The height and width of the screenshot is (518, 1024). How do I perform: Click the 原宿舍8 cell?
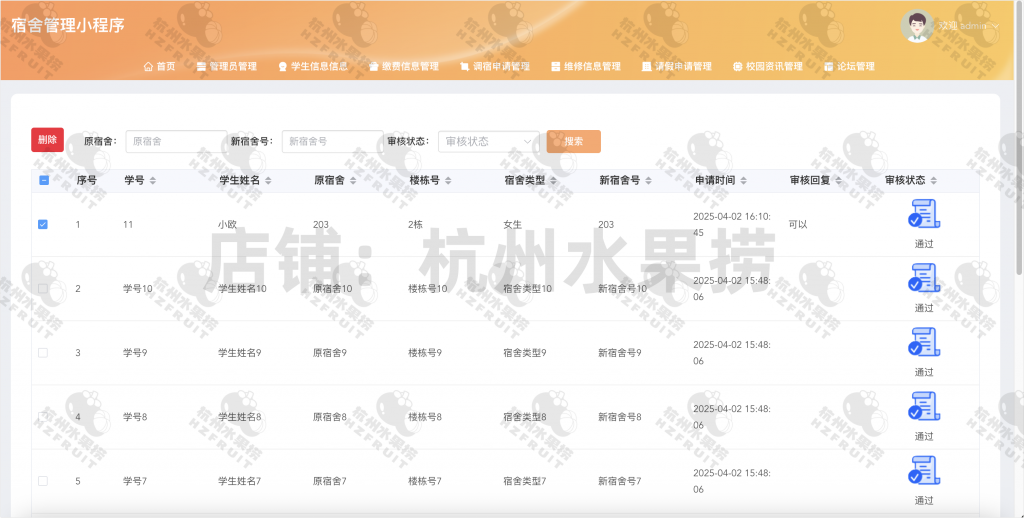click(x=330, y=417)
